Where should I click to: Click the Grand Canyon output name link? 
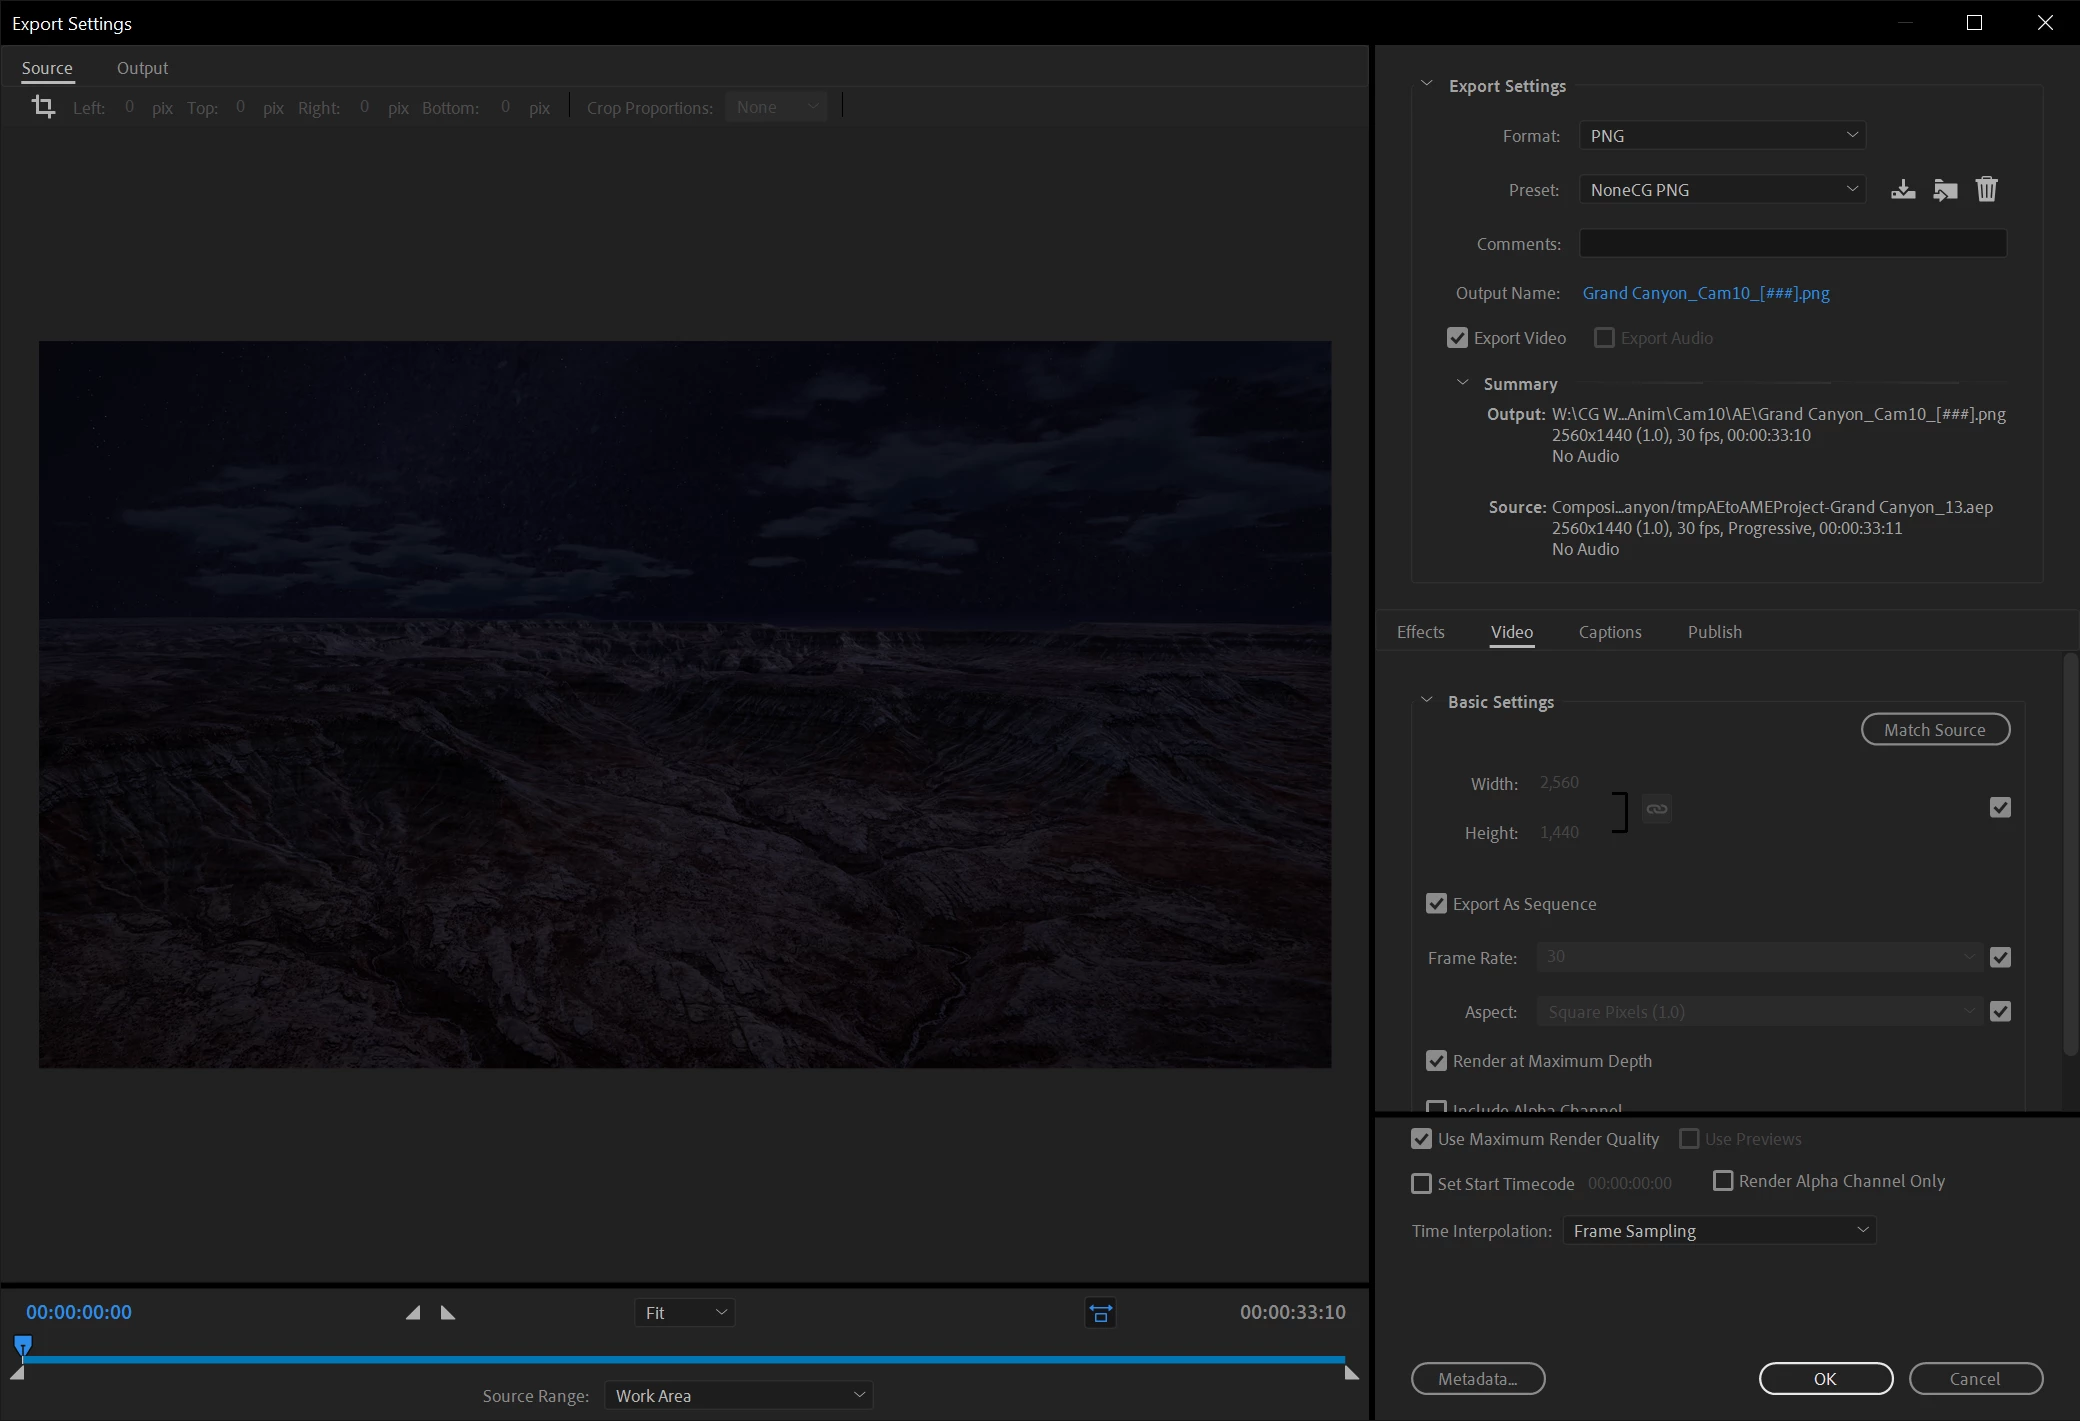1705,293
